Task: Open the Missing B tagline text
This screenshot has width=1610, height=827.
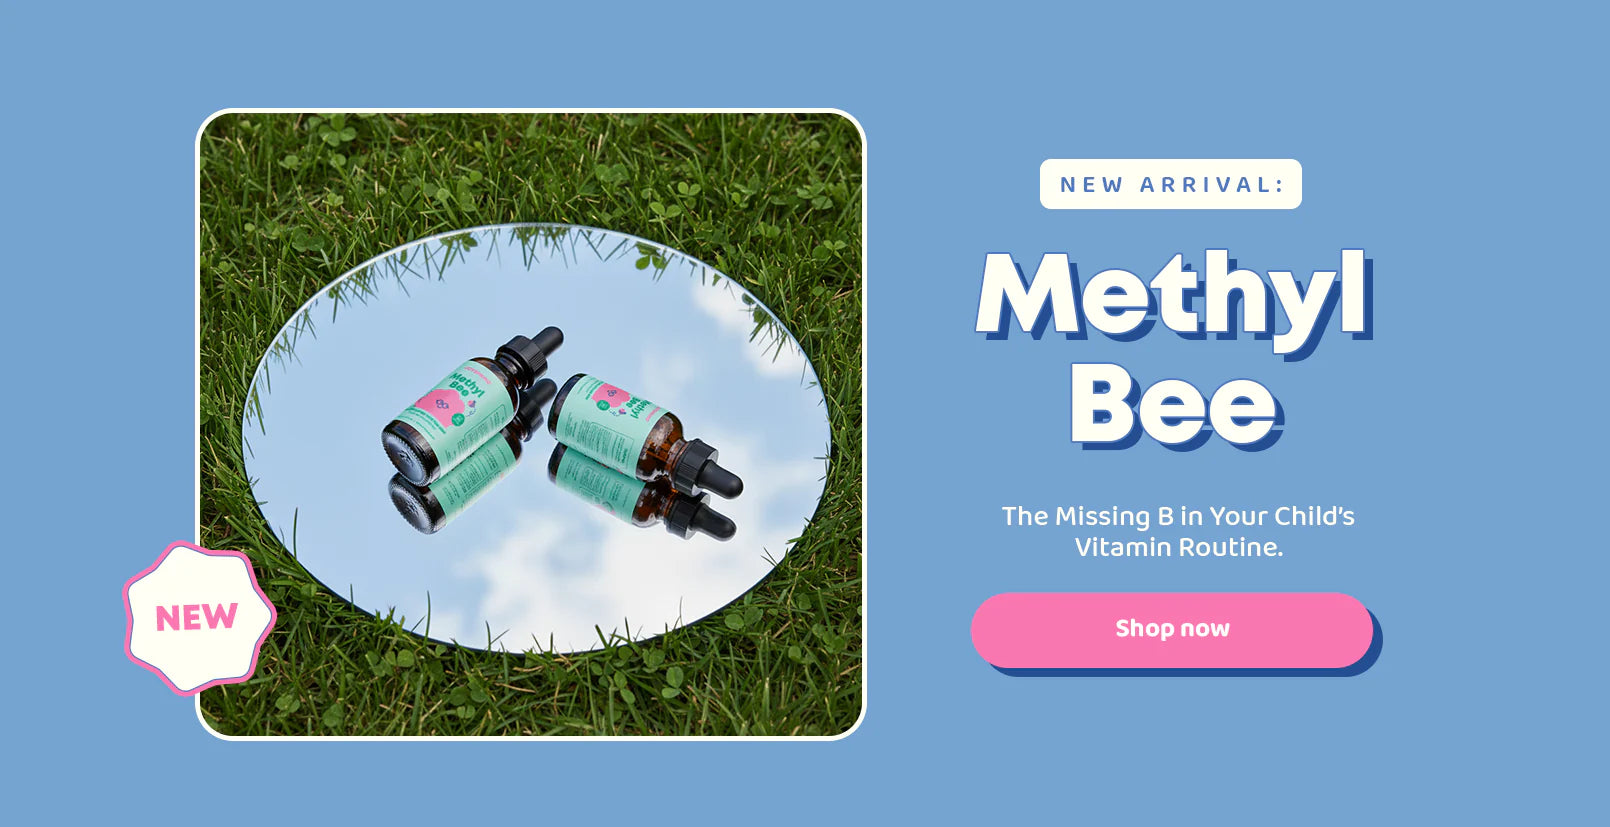Action: [1178, 531]
